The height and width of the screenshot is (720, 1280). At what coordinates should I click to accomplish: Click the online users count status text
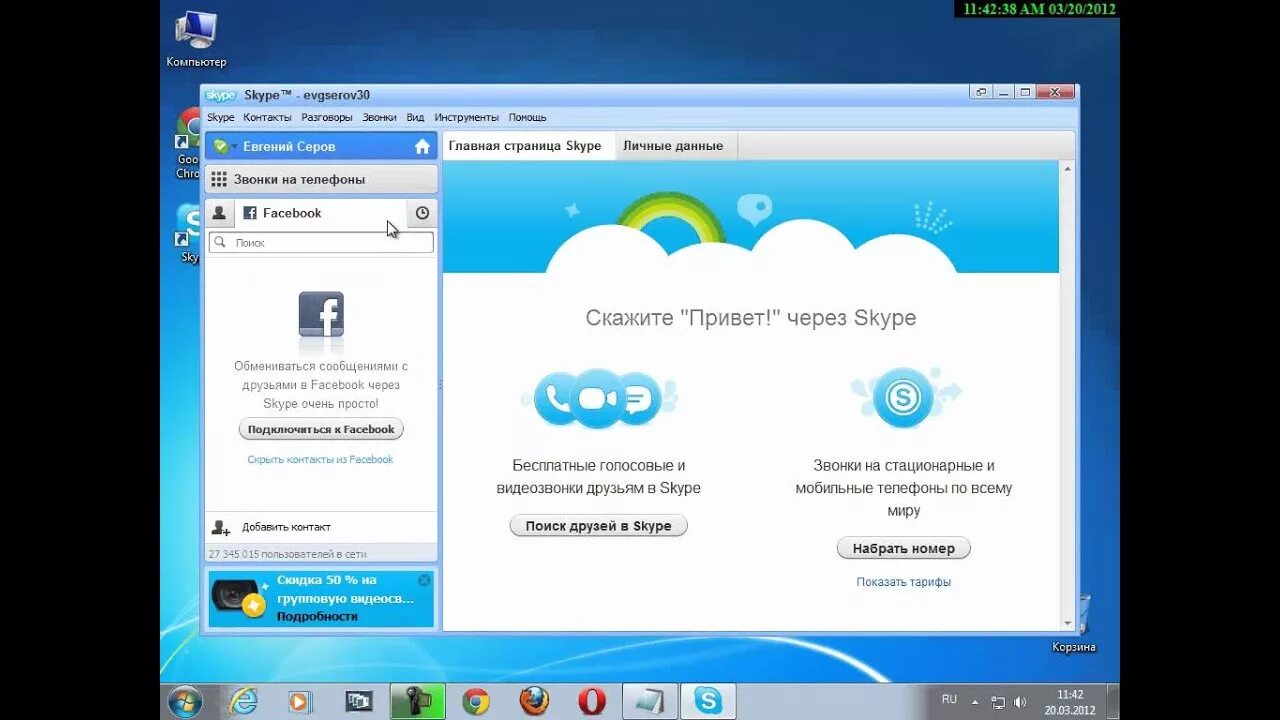pyautogui.click(x=287, y=554)
